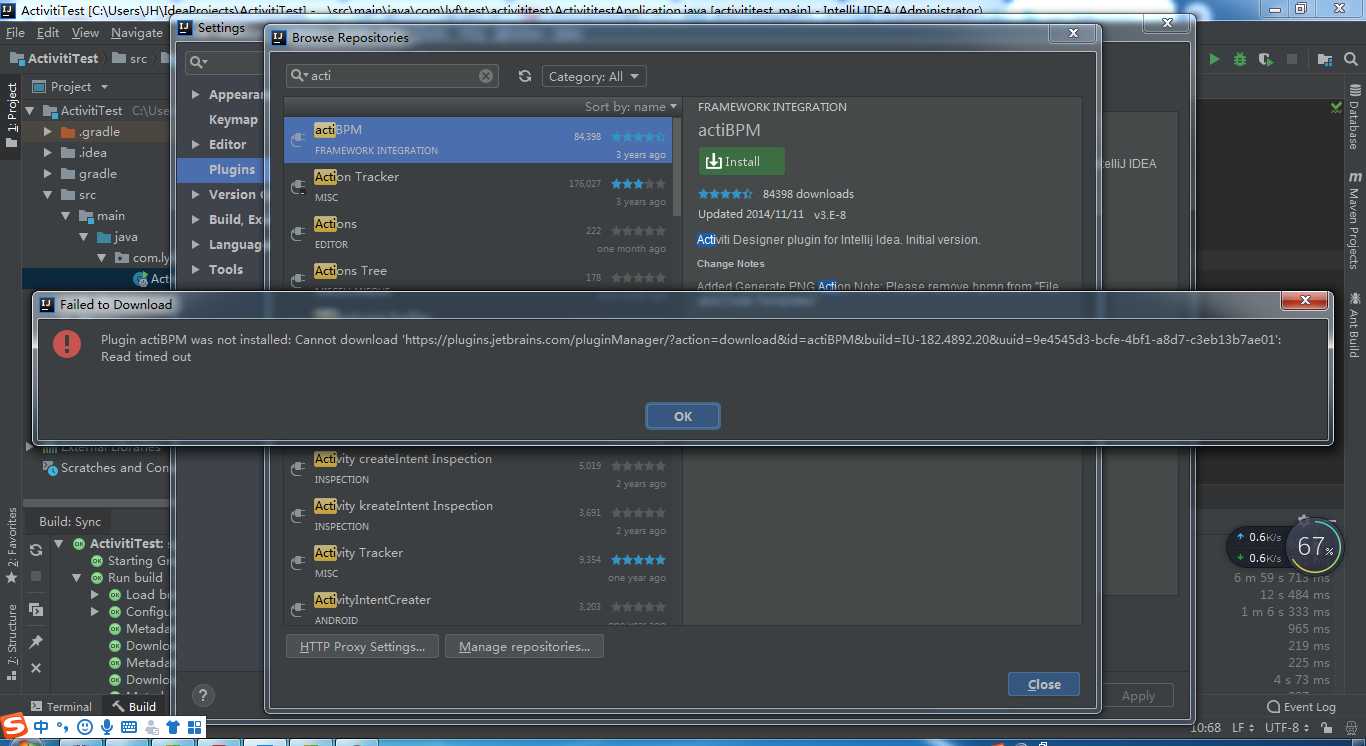This screenshot has height=746, width=1366.
Task: Select 'ActivityIntentCreater' plugin row
Action: tap(478, 607)
